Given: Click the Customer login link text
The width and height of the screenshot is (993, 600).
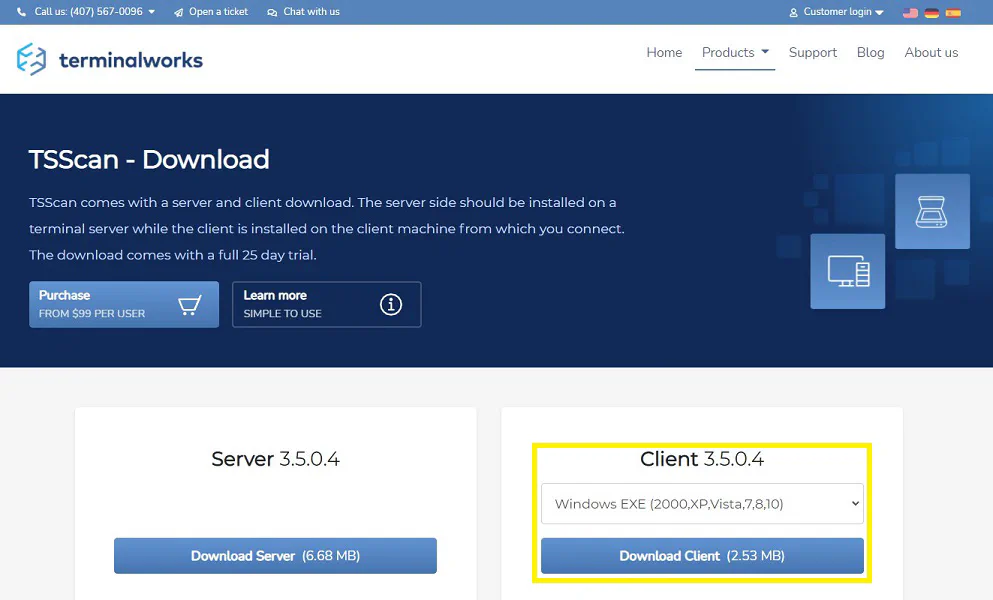Looking at the screenshot, I should pos(837,12).
